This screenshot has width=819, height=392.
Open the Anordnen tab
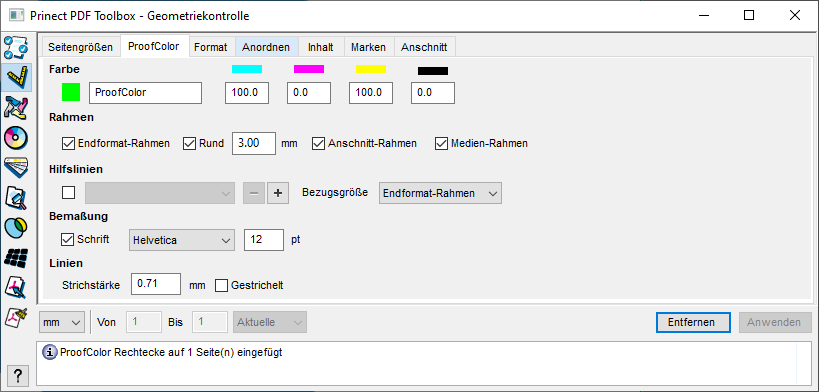pos(266,47)
